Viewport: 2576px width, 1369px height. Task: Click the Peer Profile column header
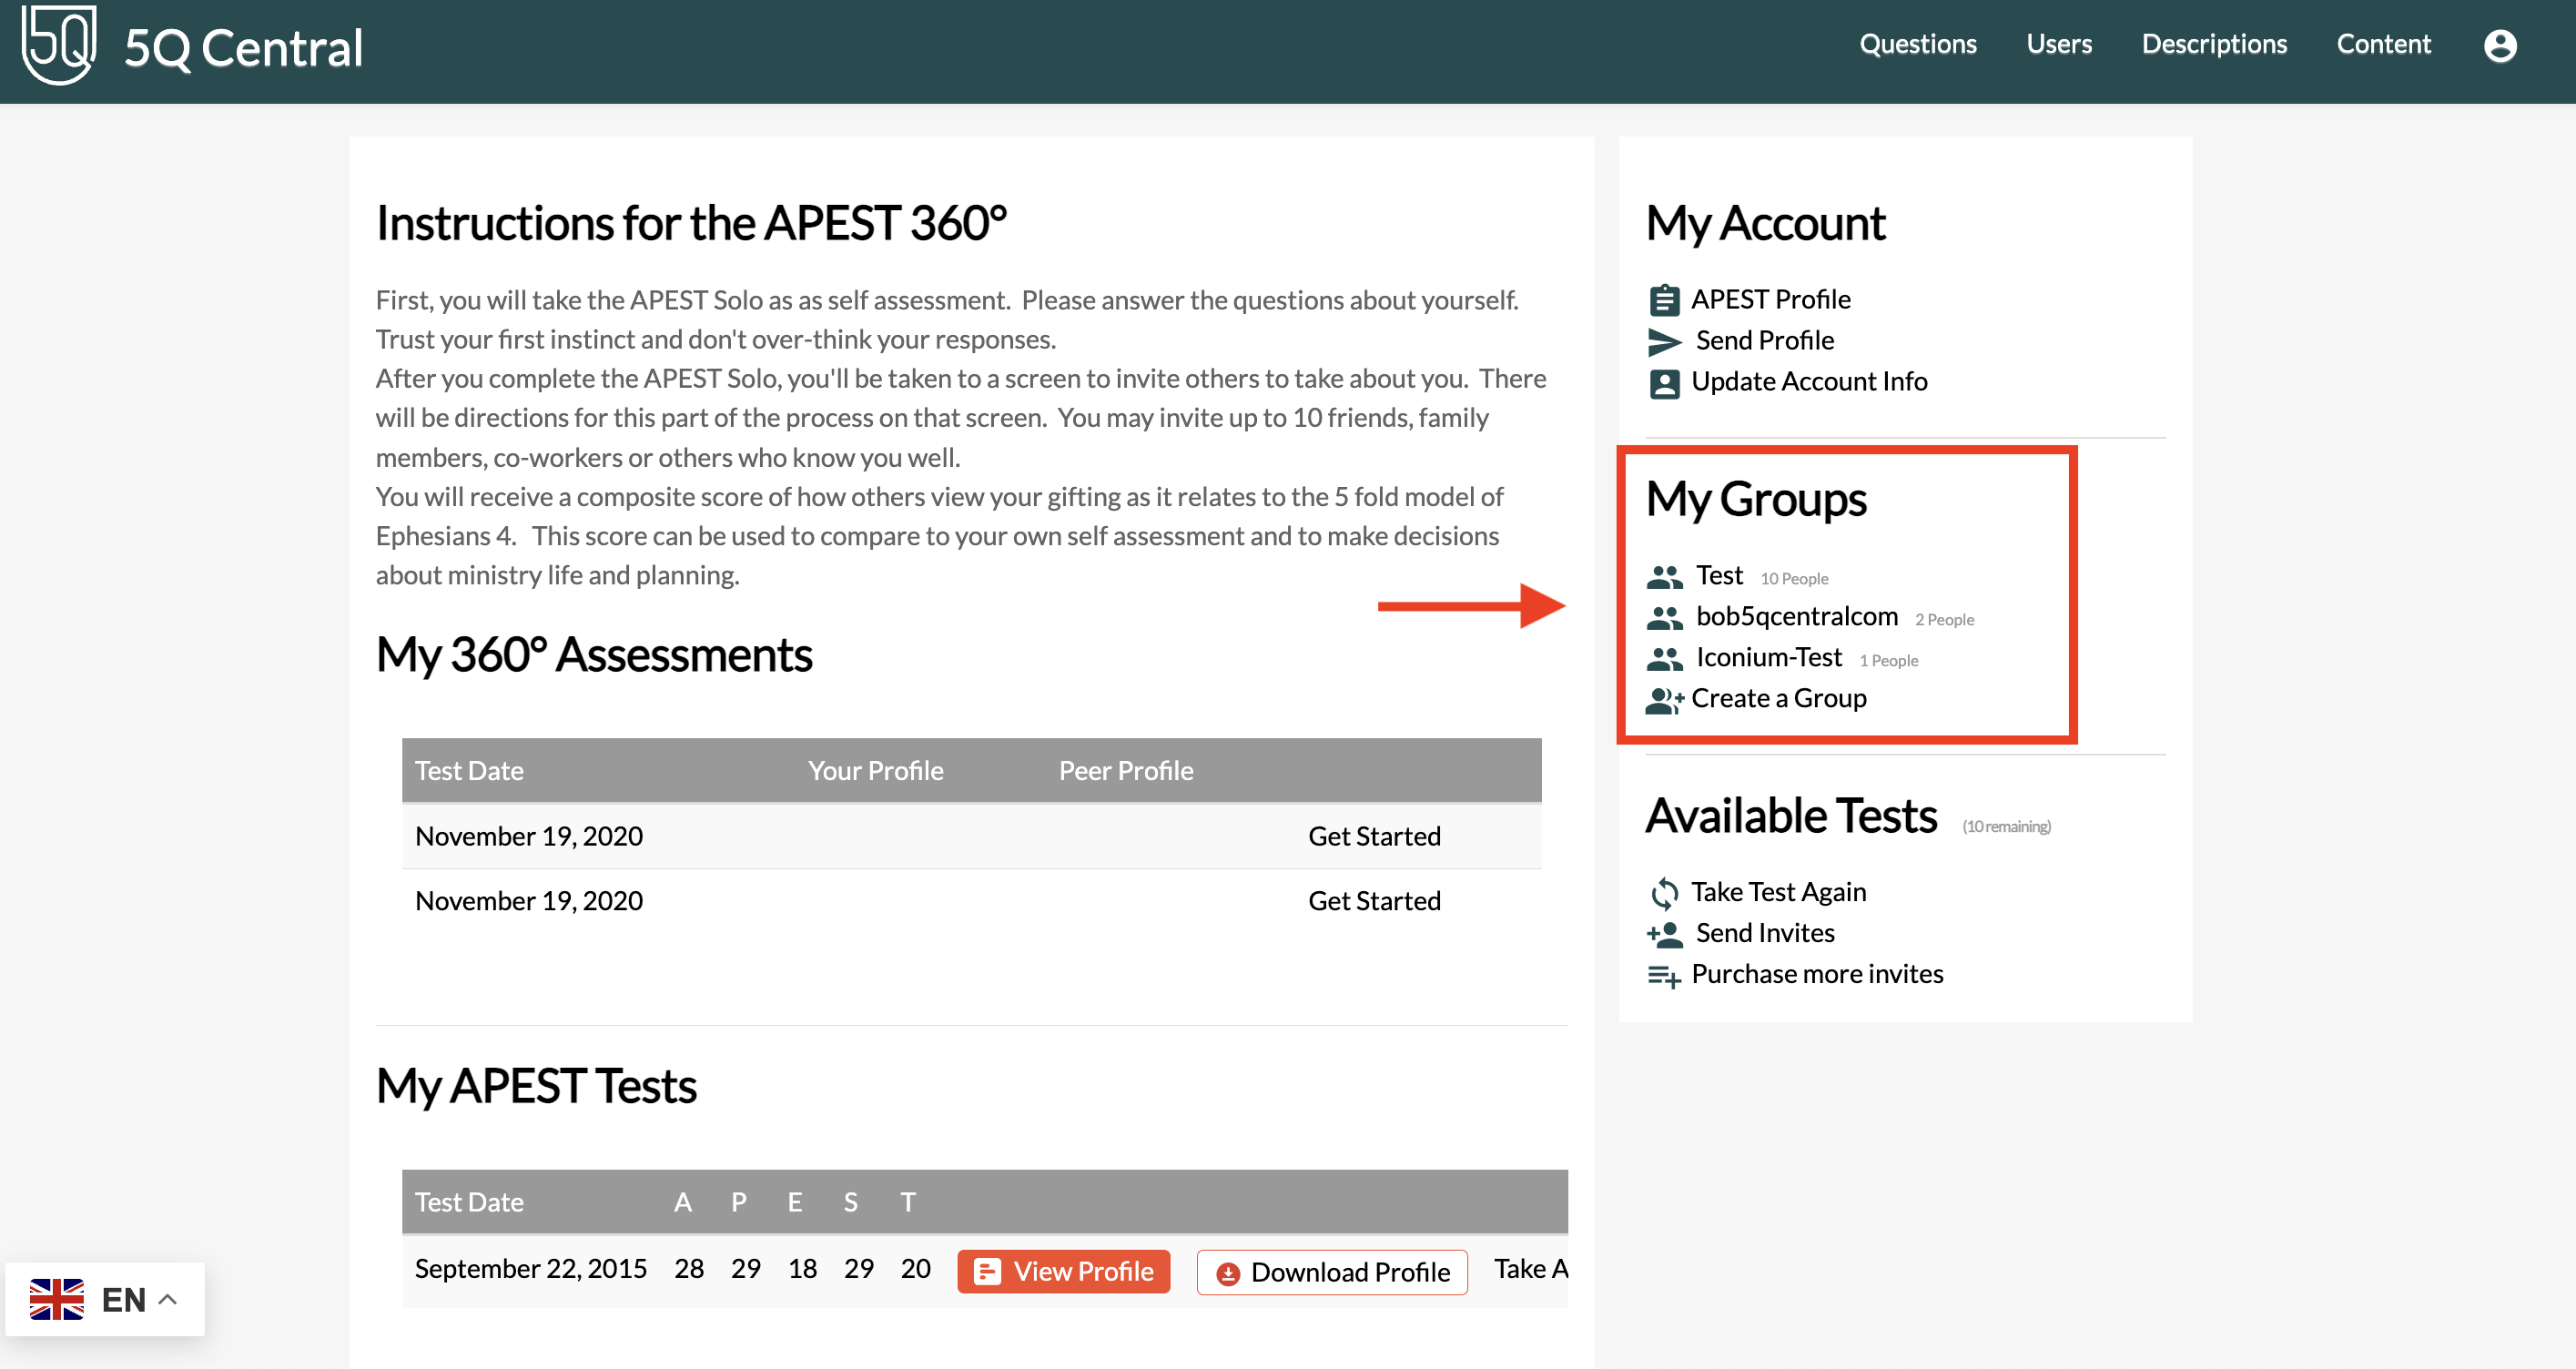pos(1125,770)
